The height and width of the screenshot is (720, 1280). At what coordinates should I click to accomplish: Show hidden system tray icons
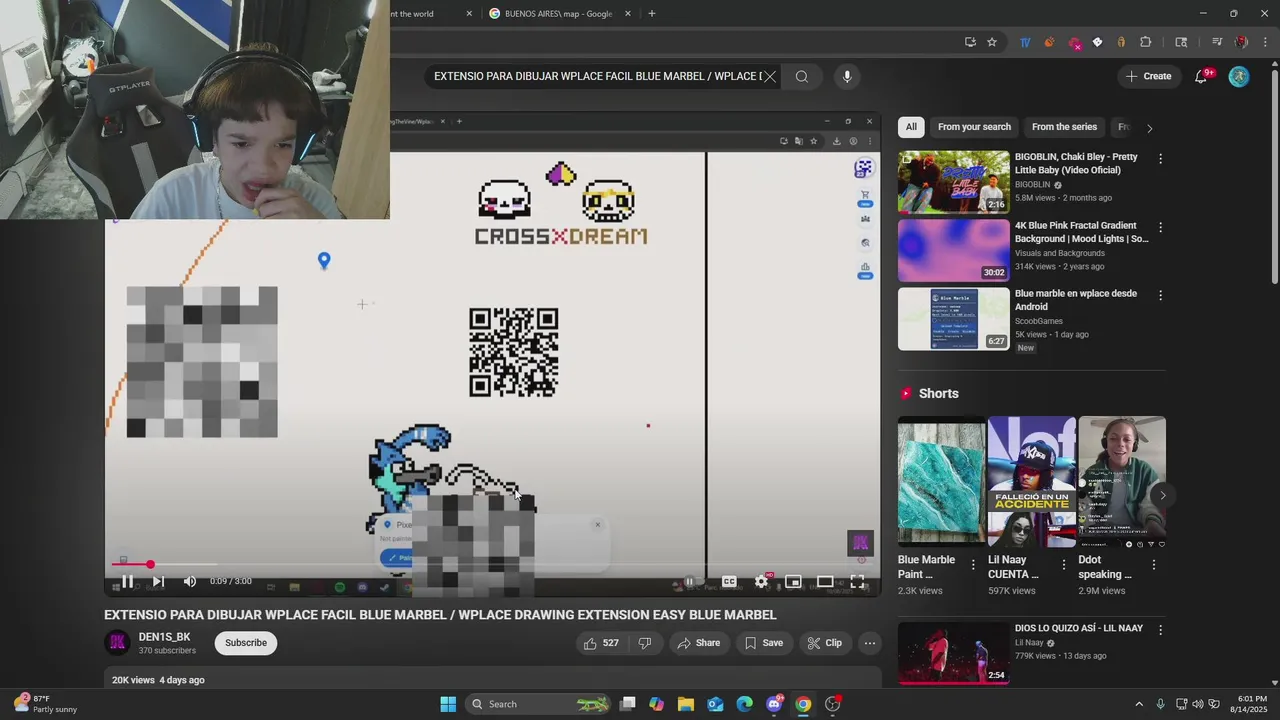(x=1139, y=704)
